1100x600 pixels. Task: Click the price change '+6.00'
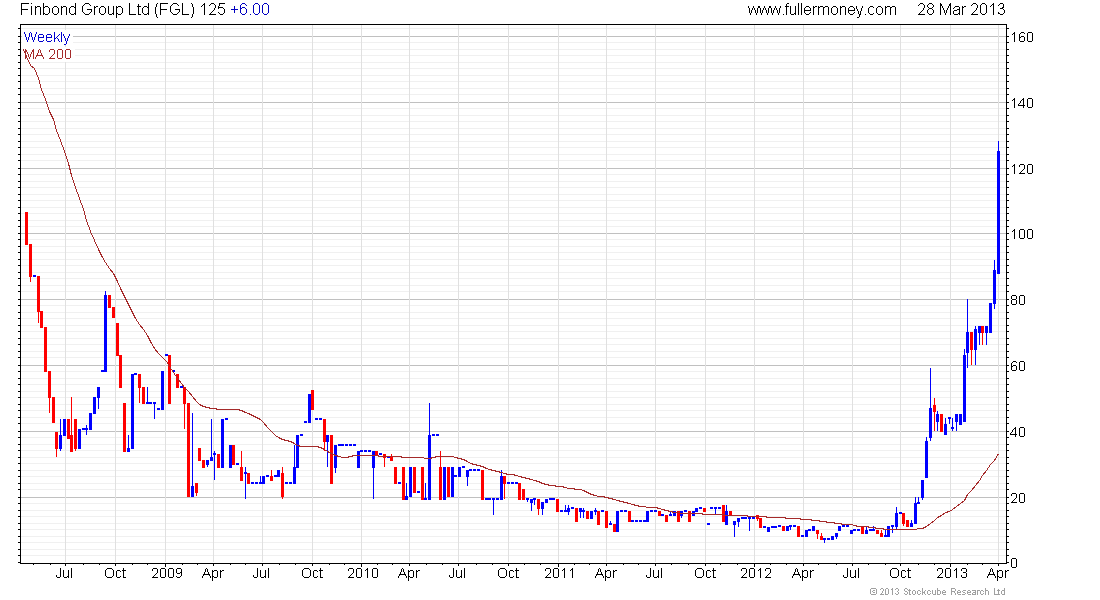(250, 10)
